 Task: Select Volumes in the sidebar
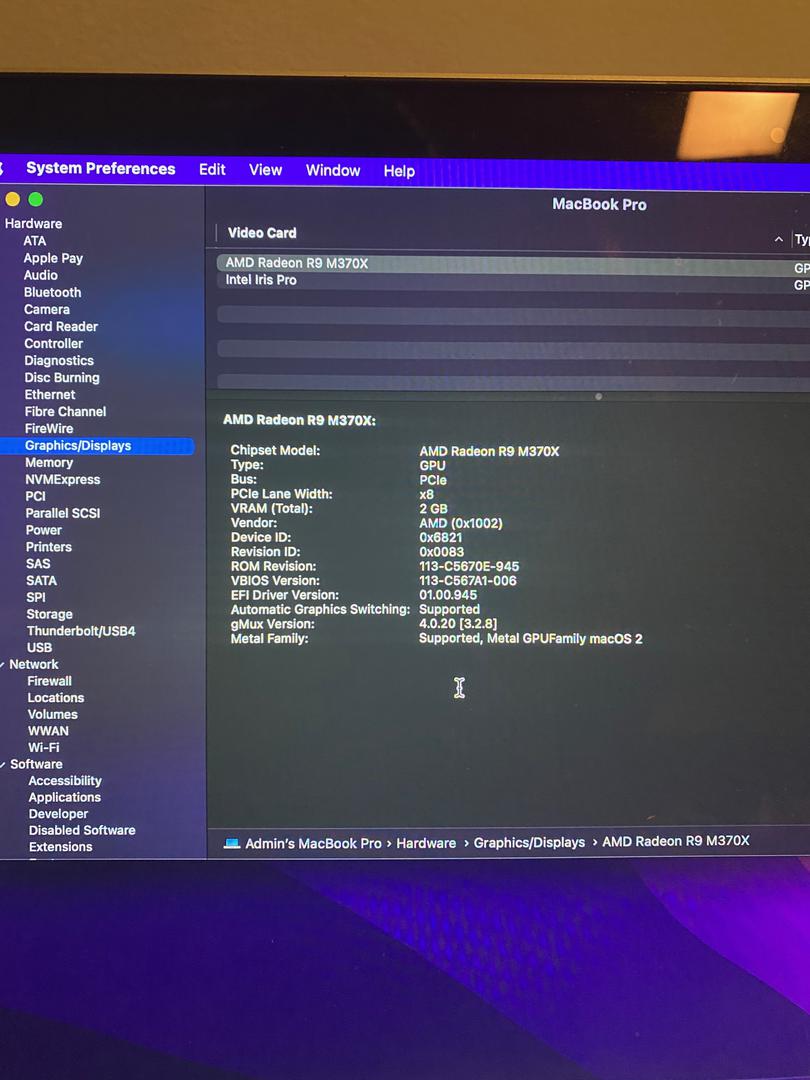pyautogui.click(x=52, y=714)
